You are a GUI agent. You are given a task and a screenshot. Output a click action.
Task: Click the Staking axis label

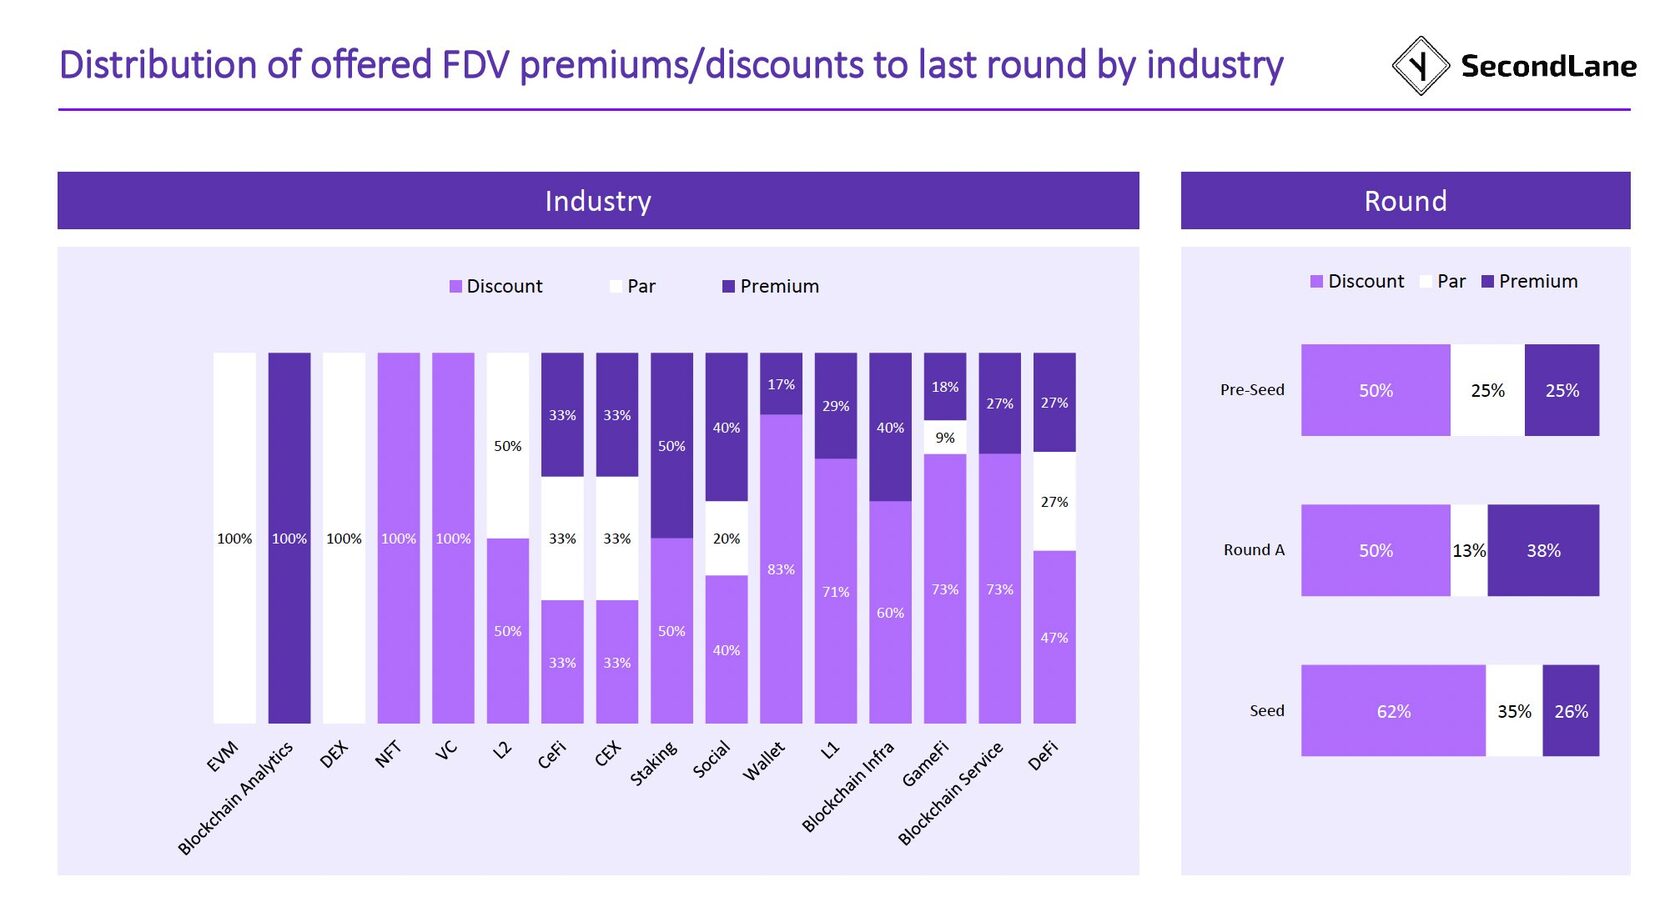tap(654, 763)
